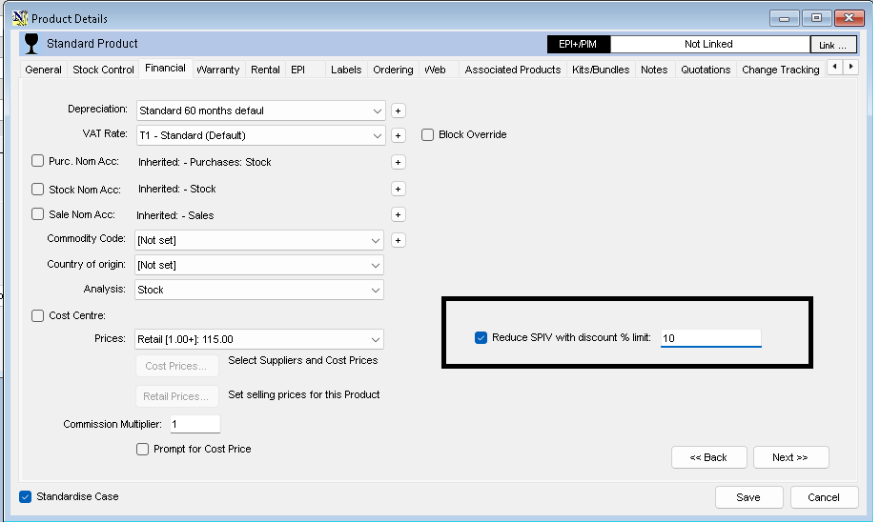Minimize the Product Details window
Viewport: 873px width, 522px height.
tap(784, 18)
